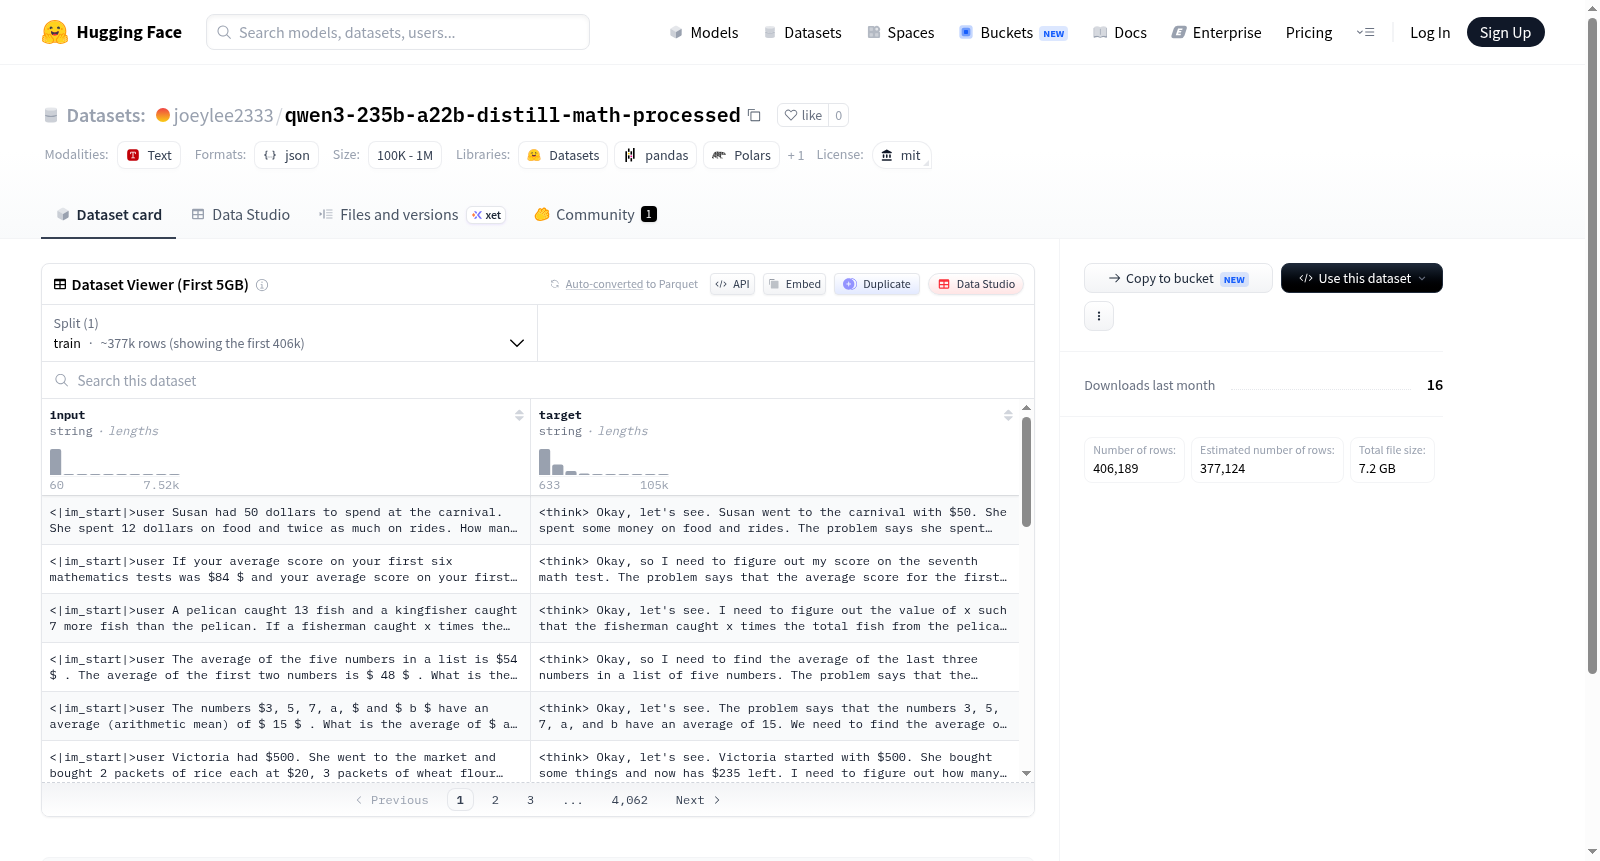The height and width of the screenshot is (861, 1600).
Task: Select the json format tag
Action: (x=287, y=155)
